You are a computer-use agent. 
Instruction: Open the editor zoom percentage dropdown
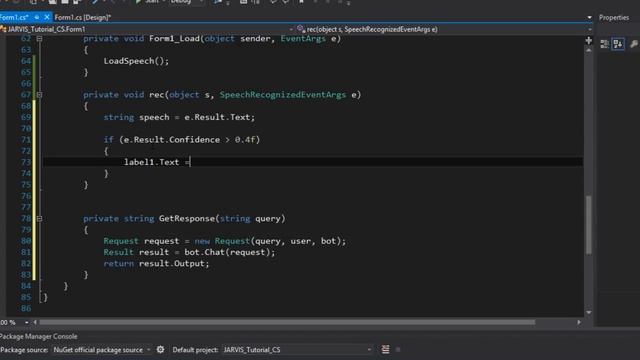coord(27,322)
